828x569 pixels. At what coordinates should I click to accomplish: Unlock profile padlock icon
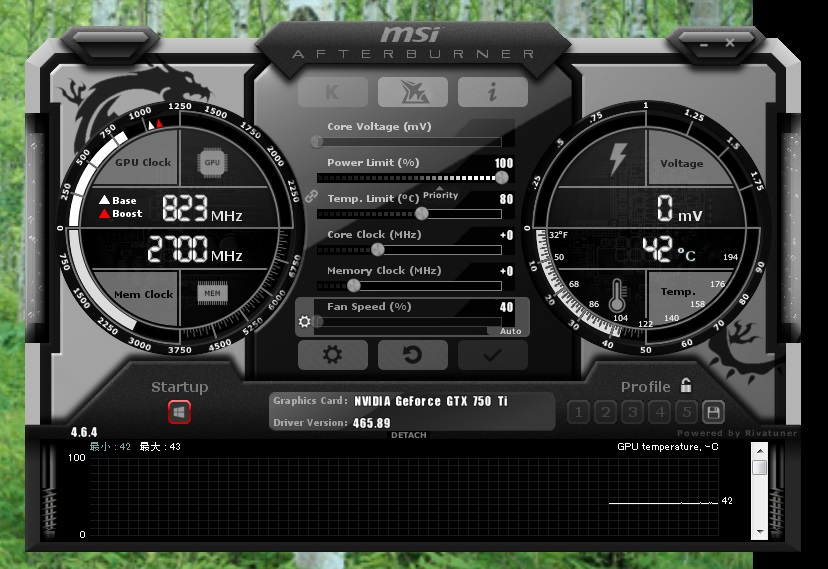coord(685,385)
